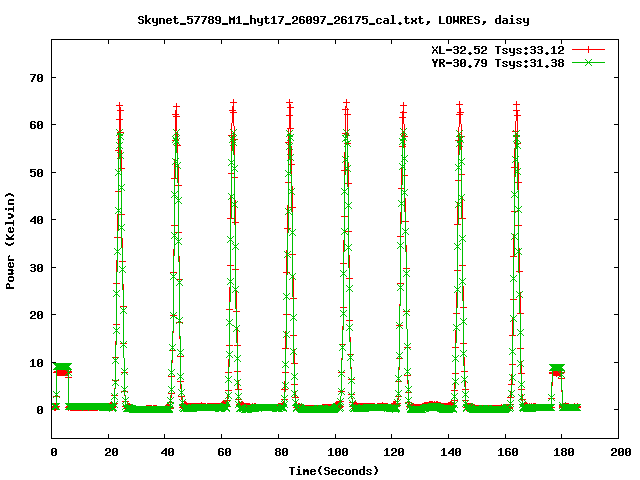Click the 0 tick label on Power axis
This screenshot has height=480, width=640.
[40, 410]
